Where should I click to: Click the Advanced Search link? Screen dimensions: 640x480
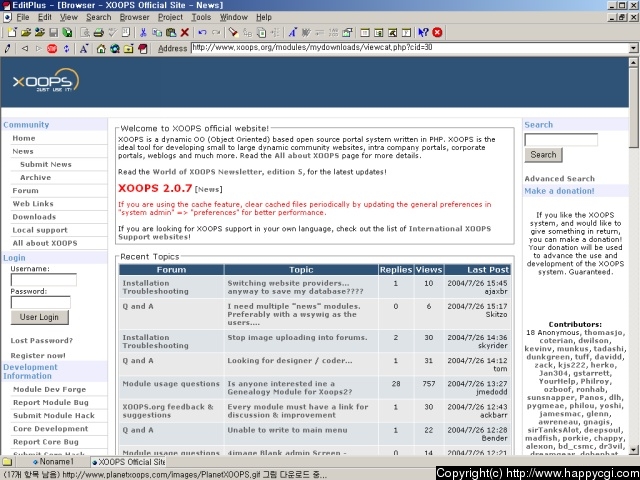click(x=559, y=178)
